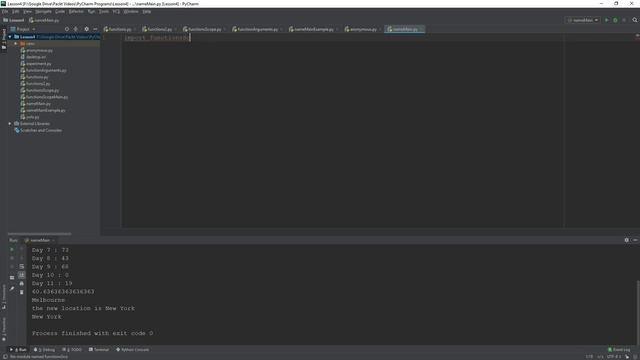Click status bar warning icon at bottom-left
Viewport: 640px width, 360px height.
click(5, 357)
